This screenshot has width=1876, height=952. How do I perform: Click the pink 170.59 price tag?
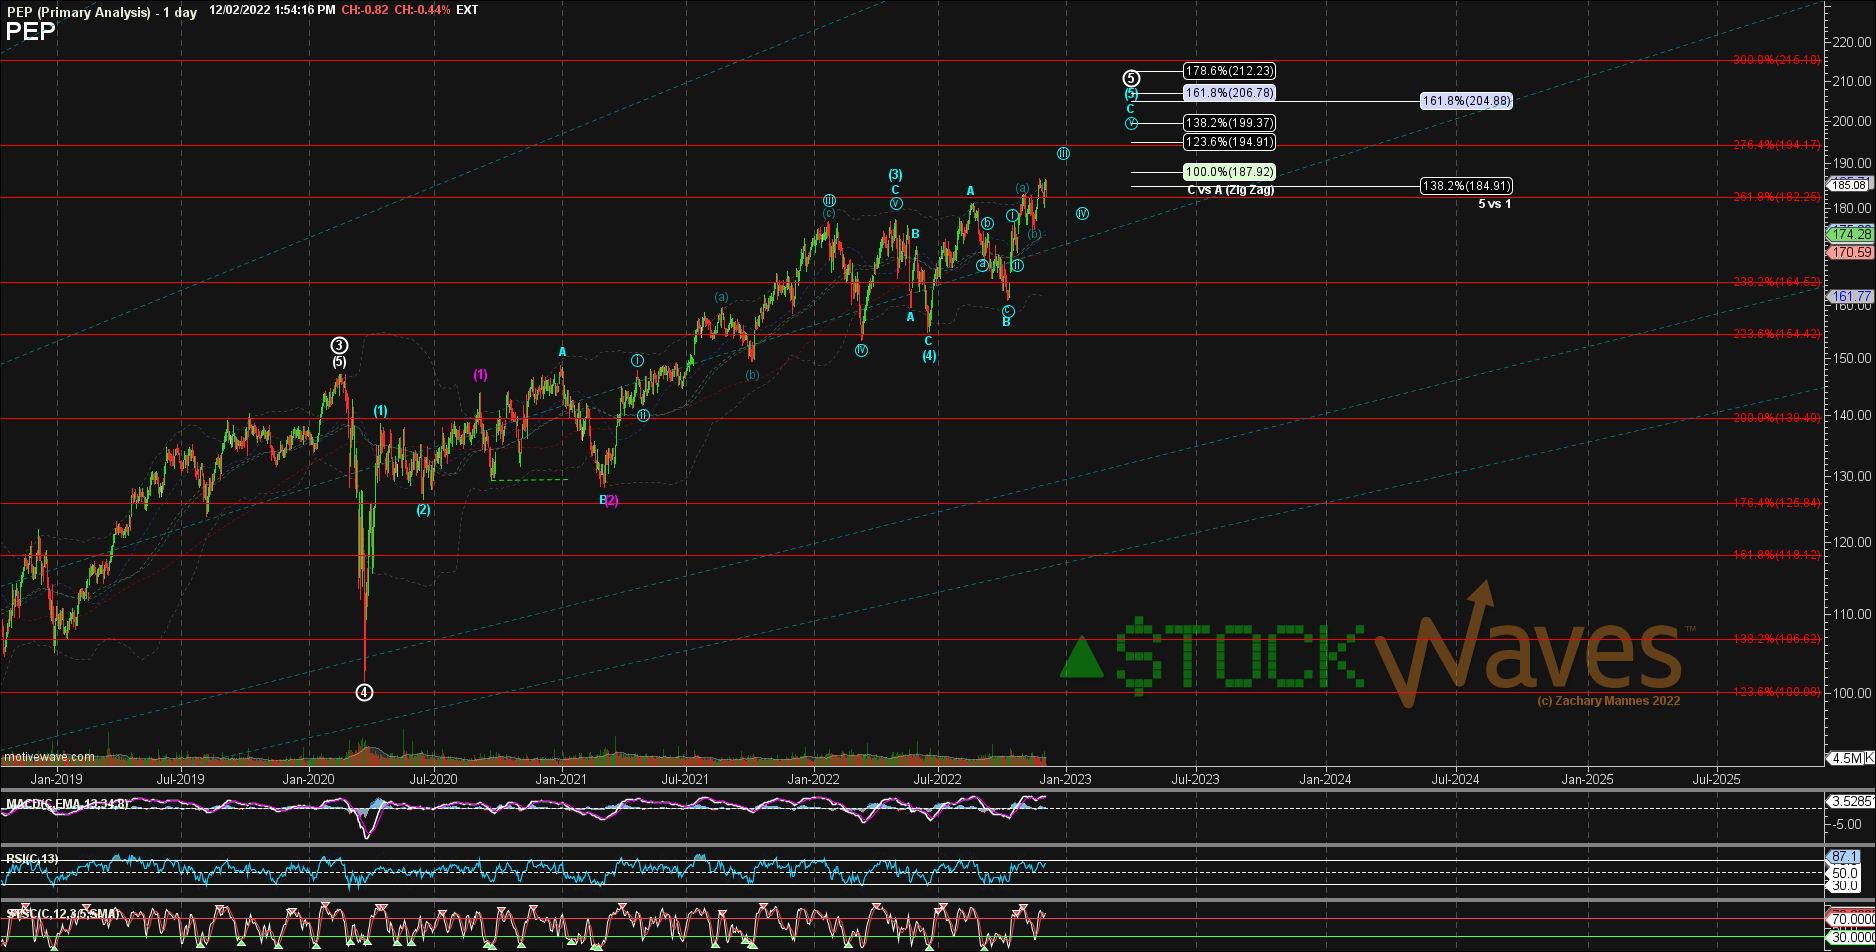pos(1849,253)
